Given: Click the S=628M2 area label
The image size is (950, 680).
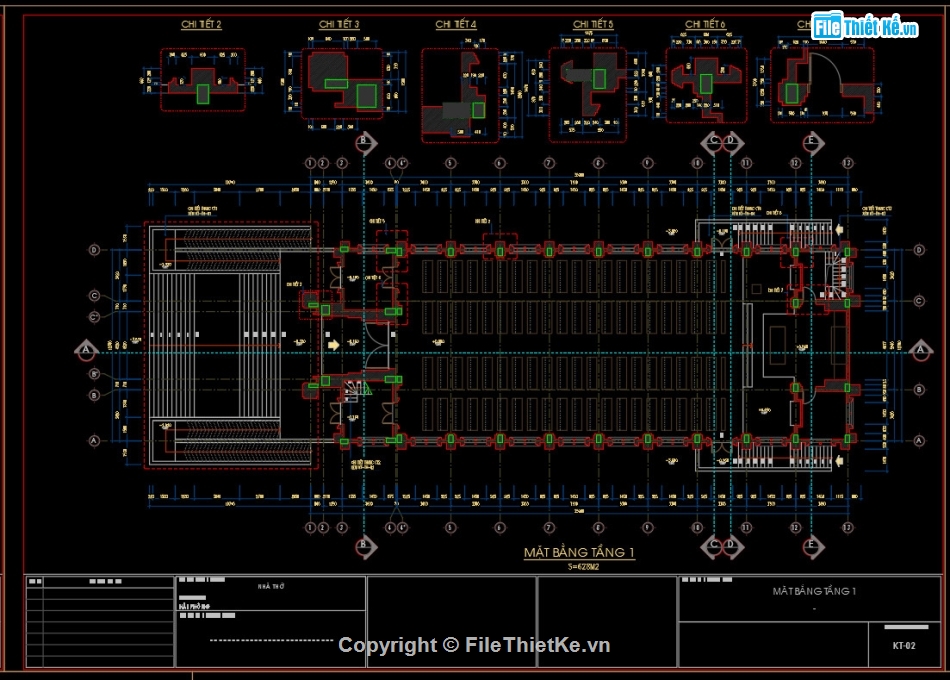Looking at the screenshot, I should pyautogui.click(x=583, y=567).
